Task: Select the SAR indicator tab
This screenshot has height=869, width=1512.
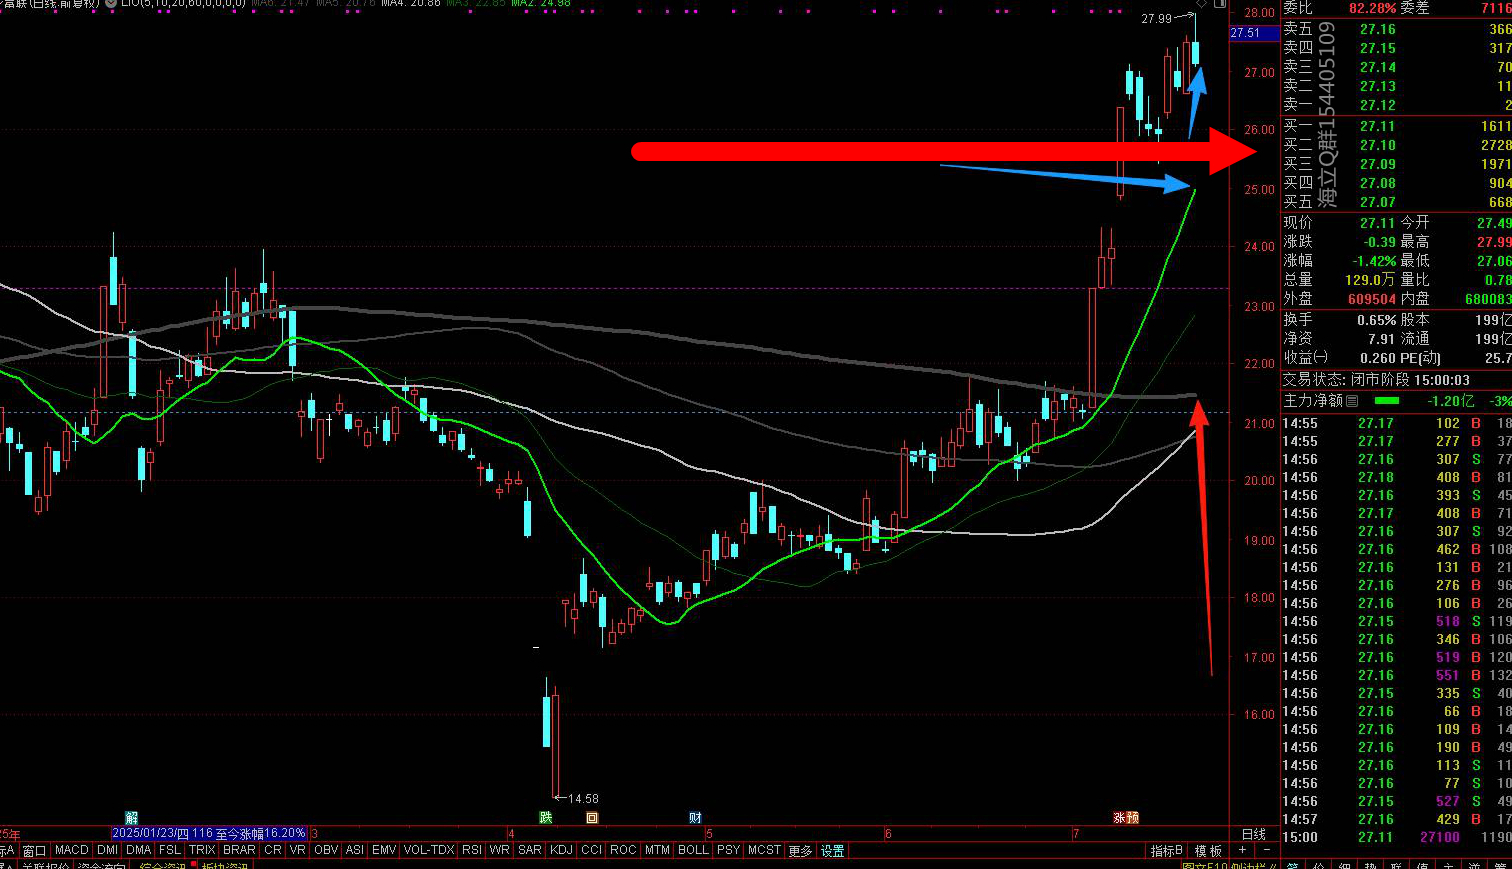Action: pos(530,850)
